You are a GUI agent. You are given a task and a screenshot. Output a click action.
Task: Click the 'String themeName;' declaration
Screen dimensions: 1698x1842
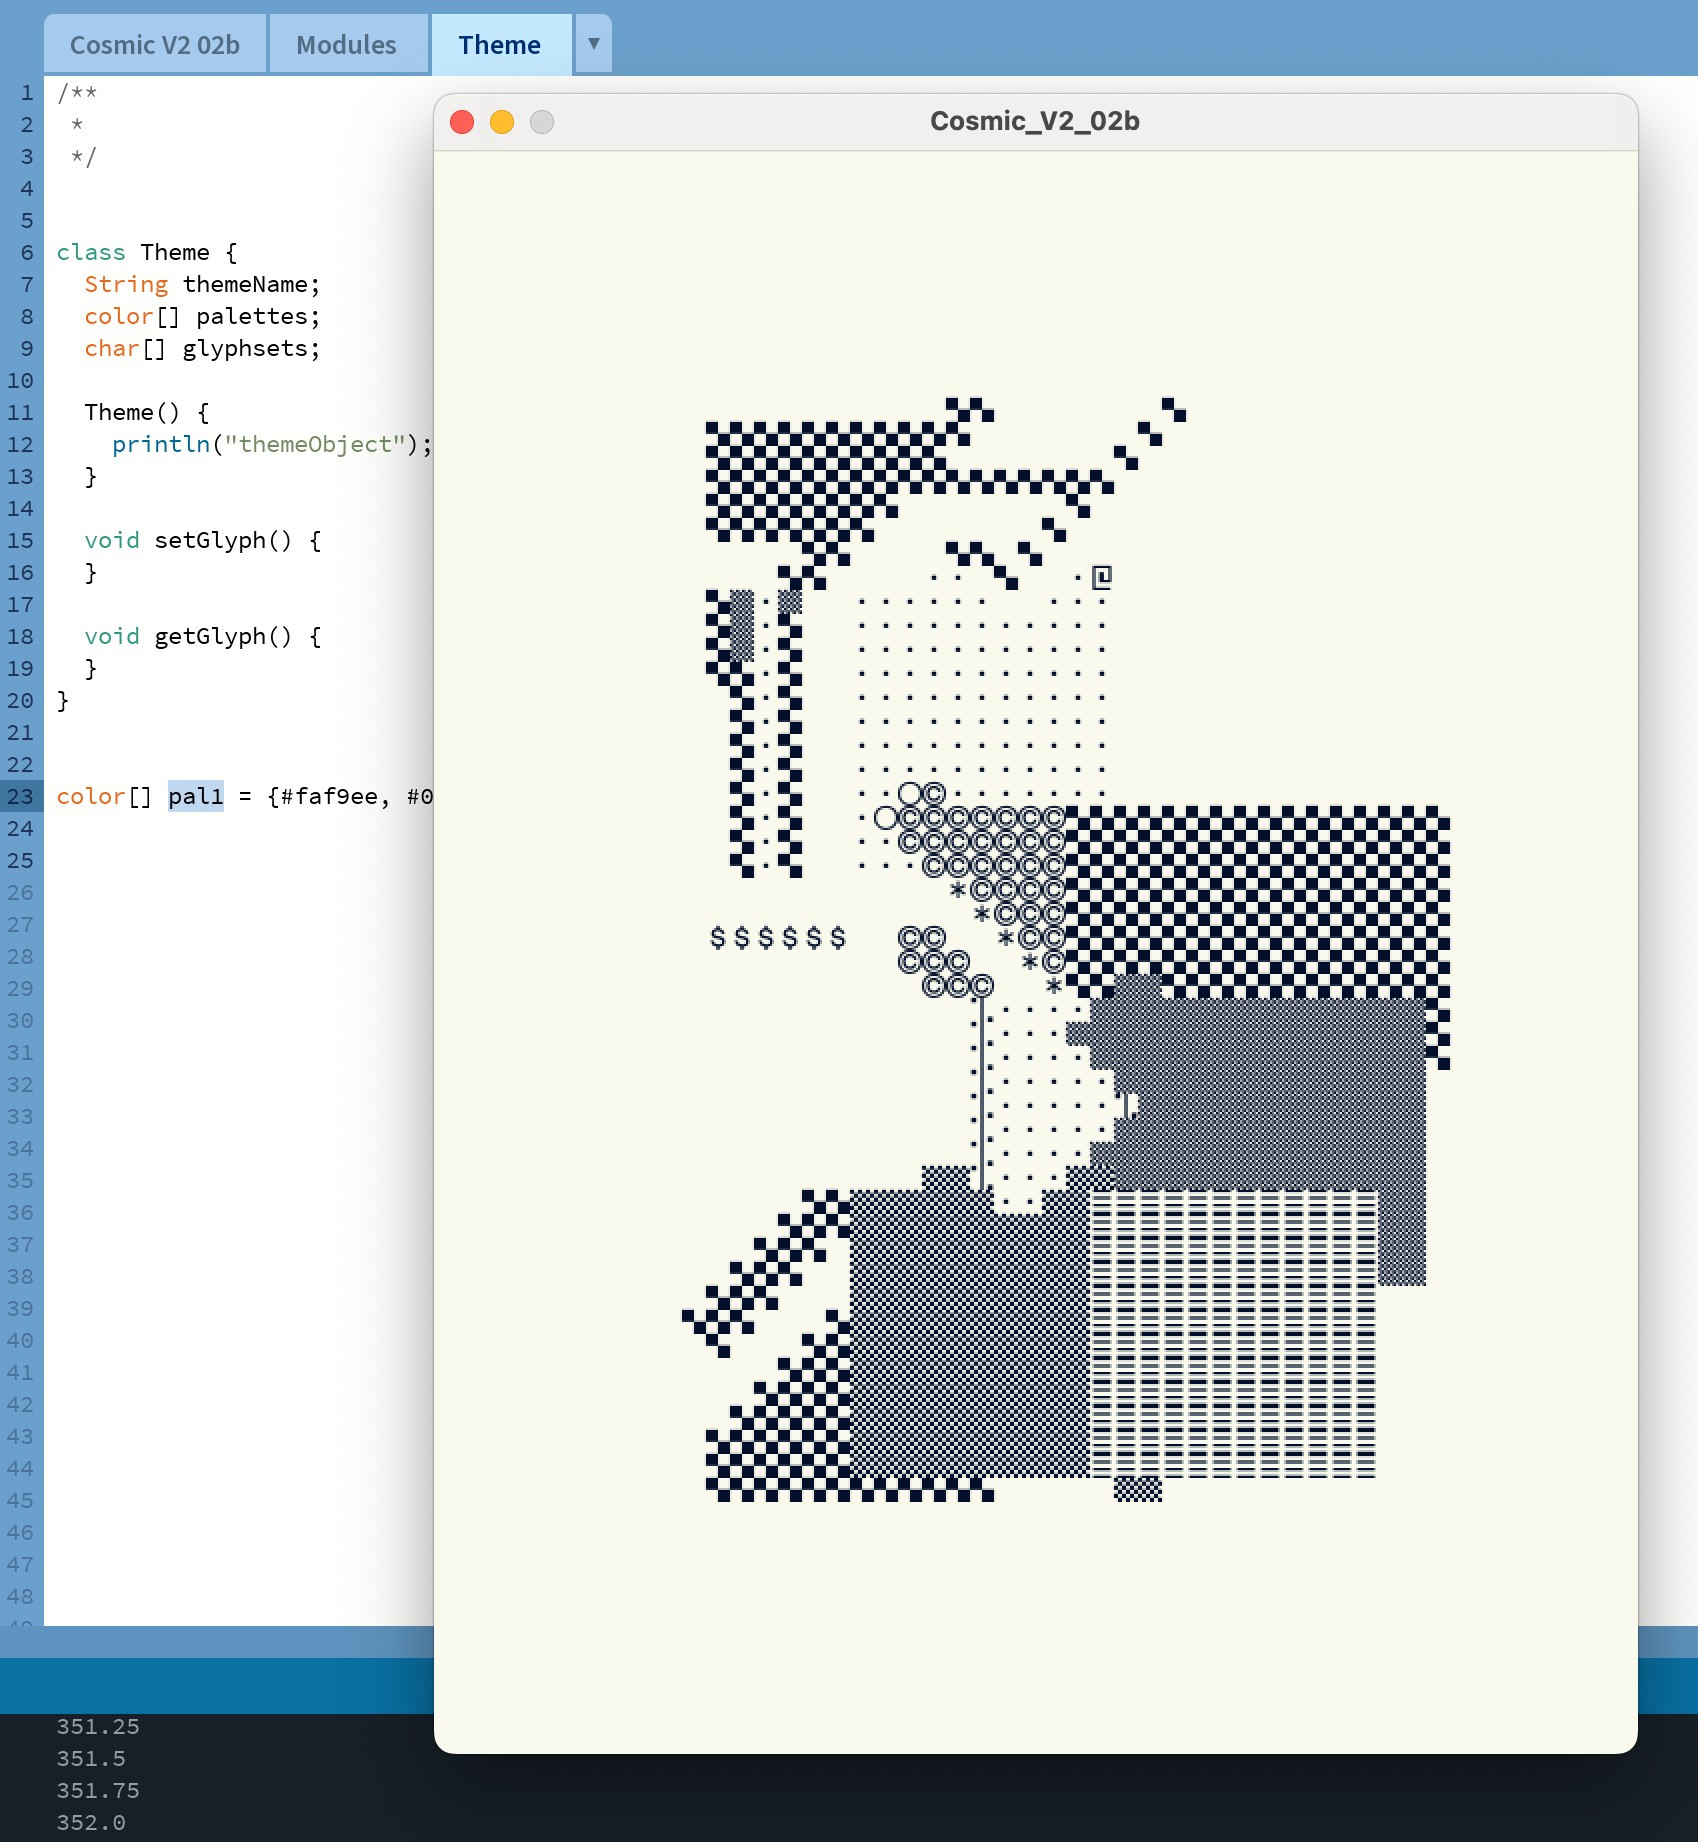[x=203, y=284]
